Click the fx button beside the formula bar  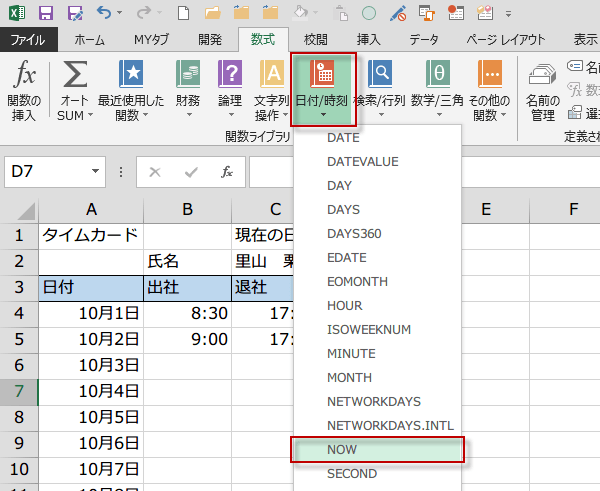pyautogui.click(x=227, y=172)
